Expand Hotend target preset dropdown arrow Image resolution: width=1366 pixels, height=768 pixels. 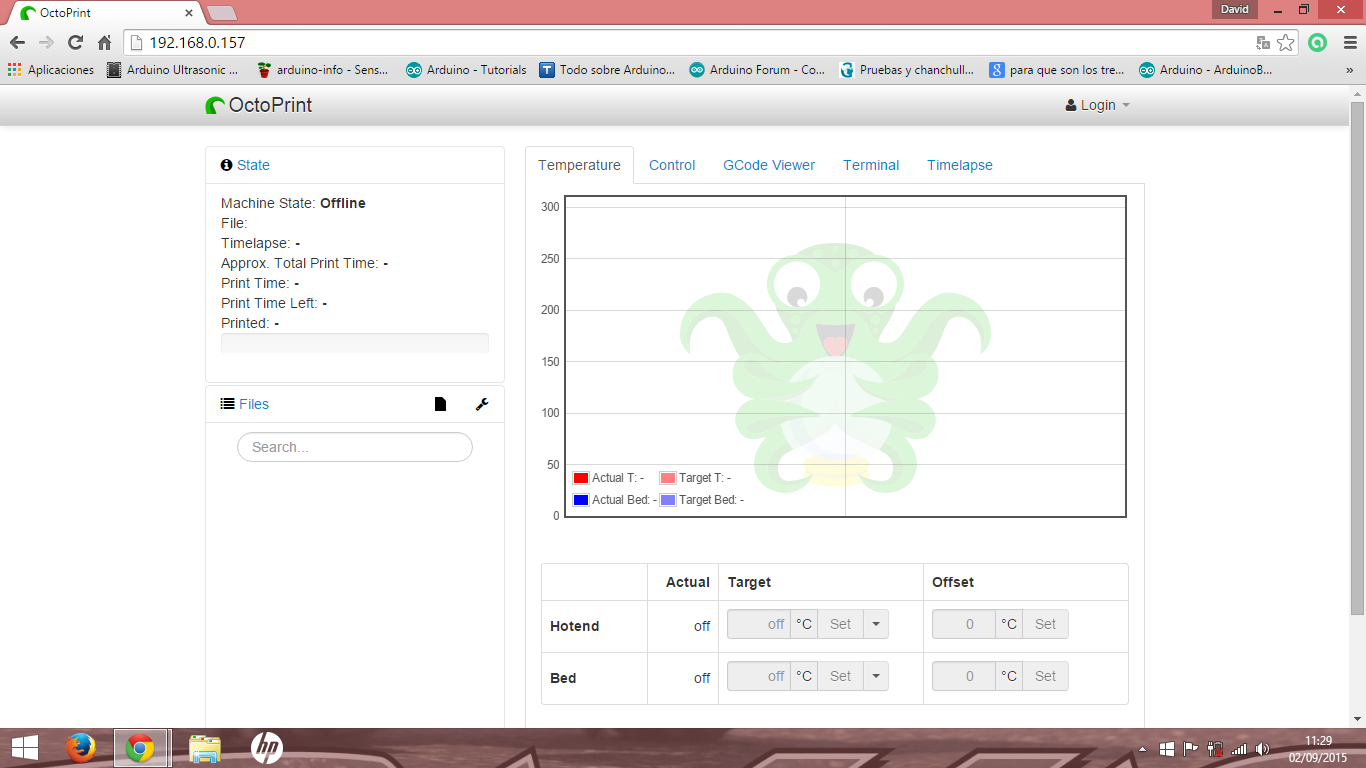point(875,624)
